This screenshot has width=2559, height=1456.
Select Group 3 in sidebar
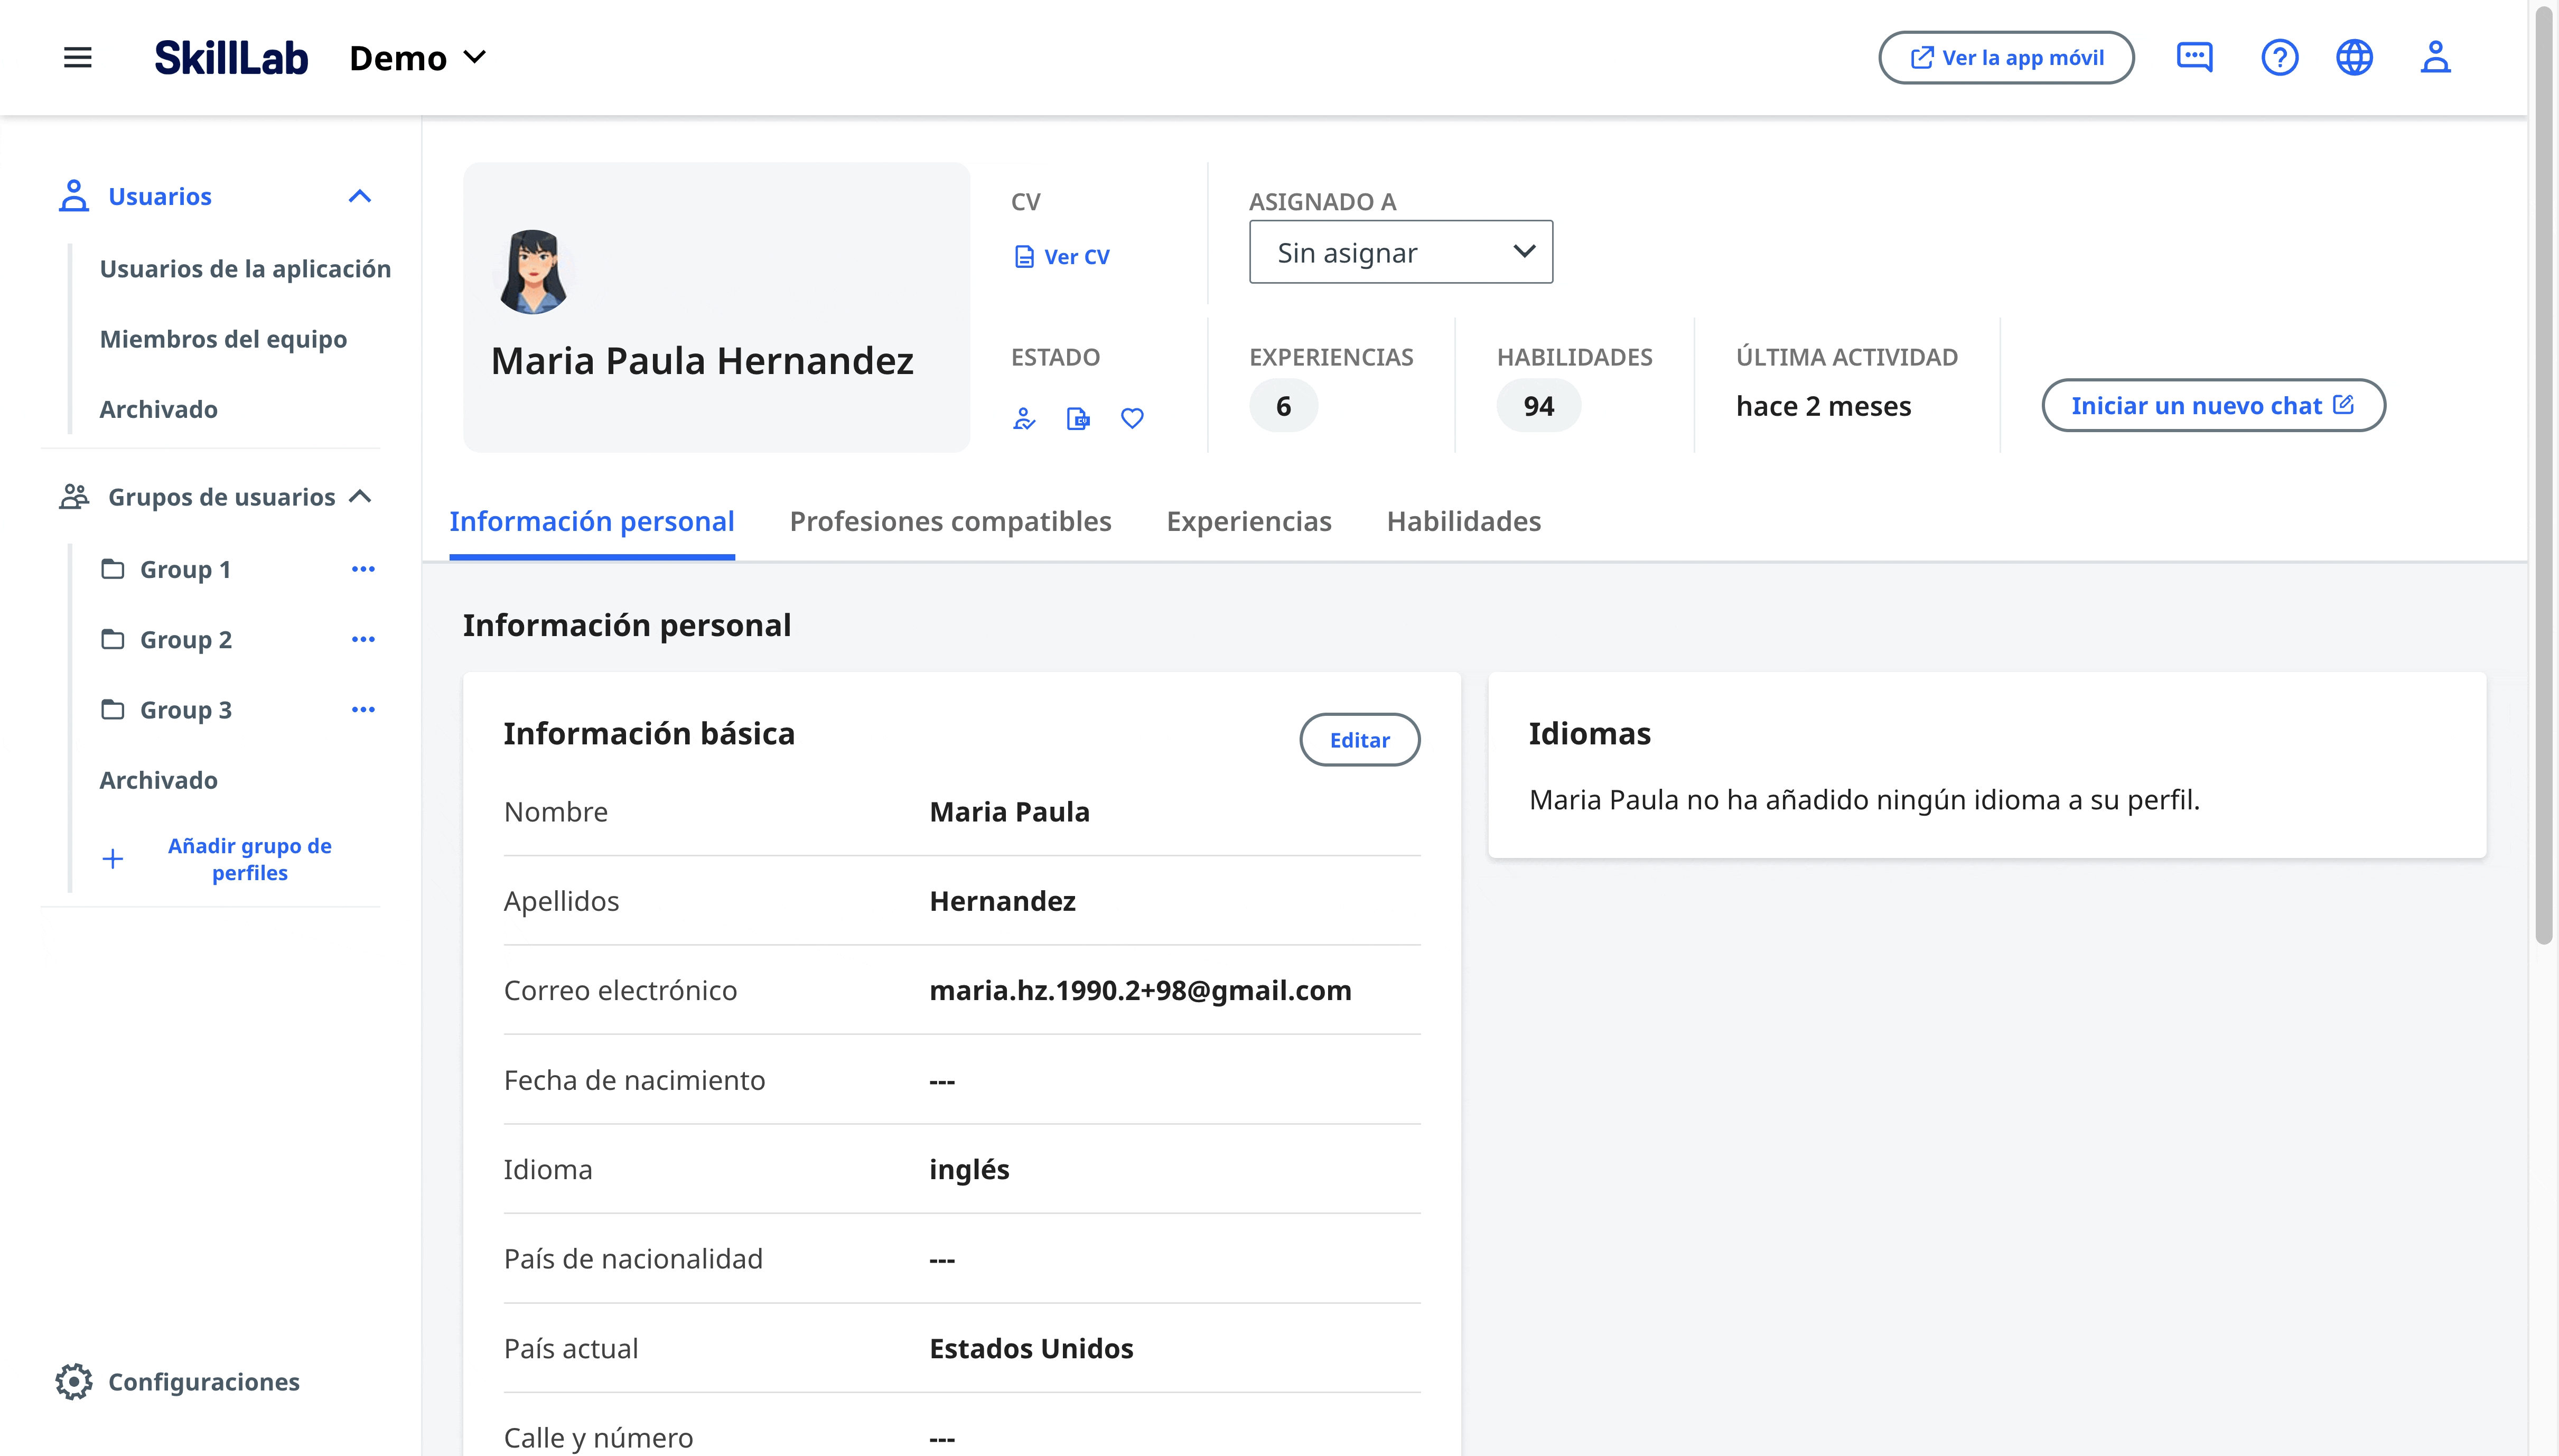(x=185, y=709)
